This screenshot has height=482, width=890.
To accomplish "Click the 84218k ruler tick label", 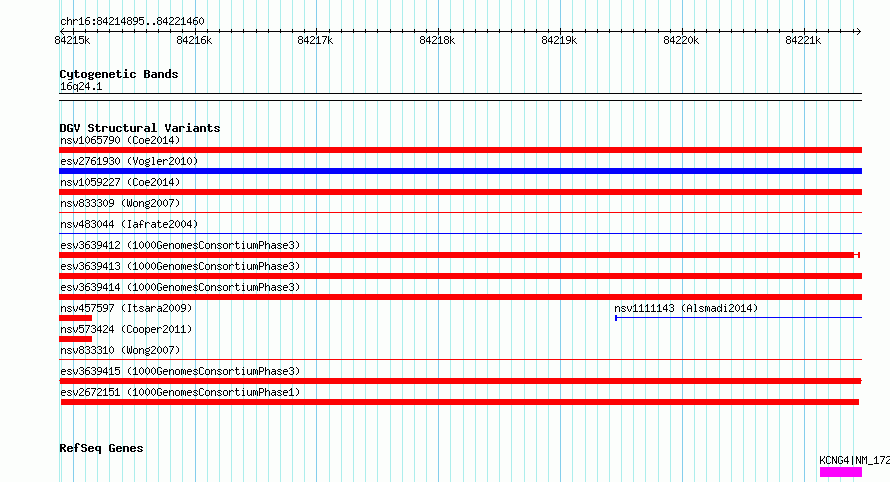I will click(x=437, y=40).
